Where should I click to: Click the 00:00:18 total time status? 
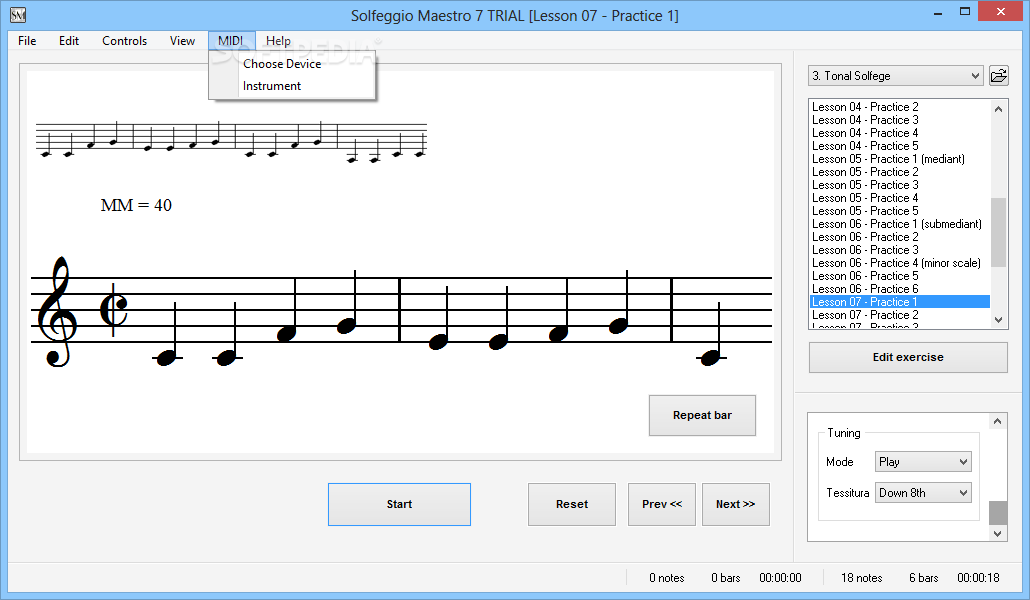tap(978, 578)
